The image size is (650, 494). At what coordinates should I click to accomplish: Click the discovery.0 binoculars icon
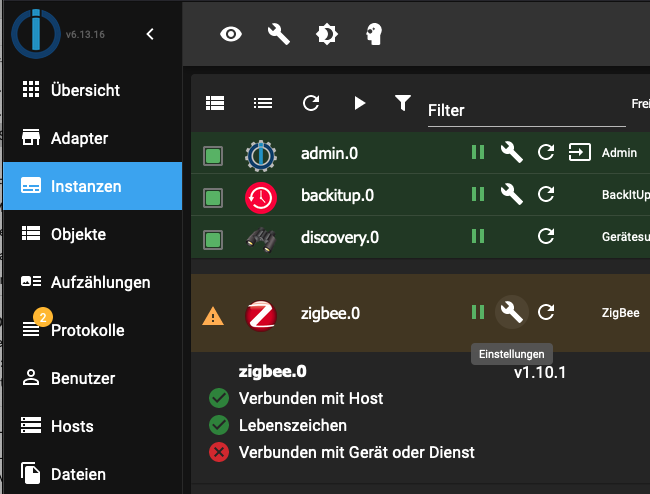pos(261,239)
